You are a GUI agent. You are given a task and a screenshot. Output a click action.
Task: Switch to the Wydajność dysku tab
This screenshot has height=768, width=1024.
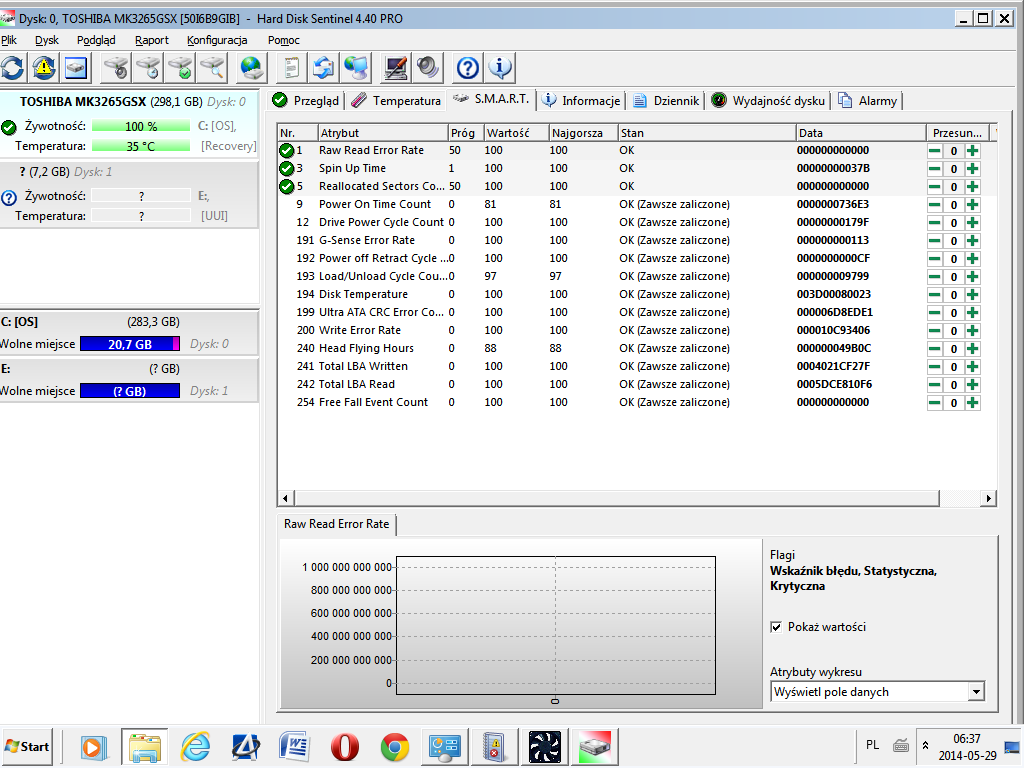(x=768, y=101)
